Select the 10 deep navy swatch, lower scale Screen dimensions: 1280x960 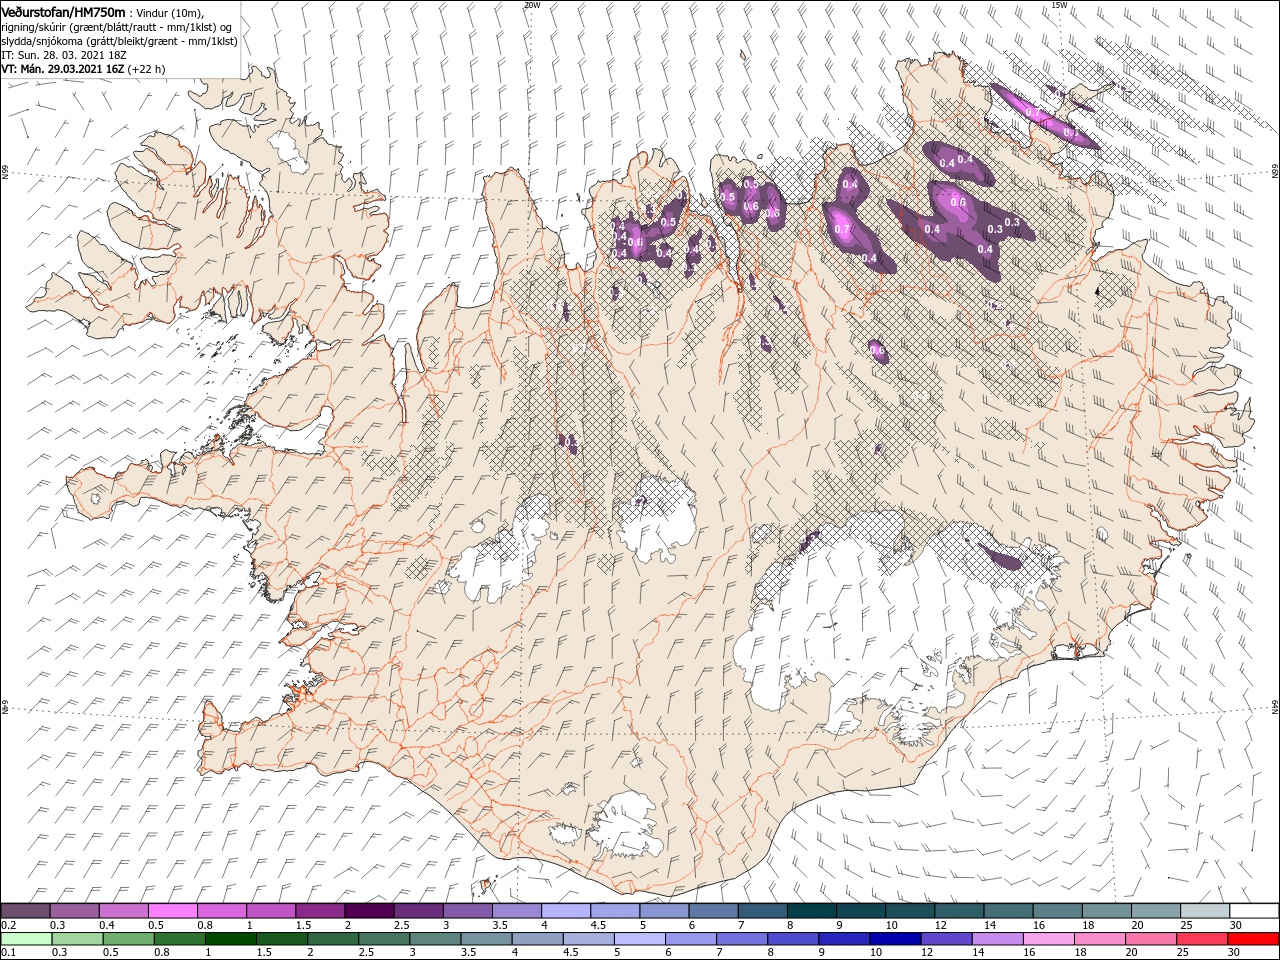coord(894,939)
